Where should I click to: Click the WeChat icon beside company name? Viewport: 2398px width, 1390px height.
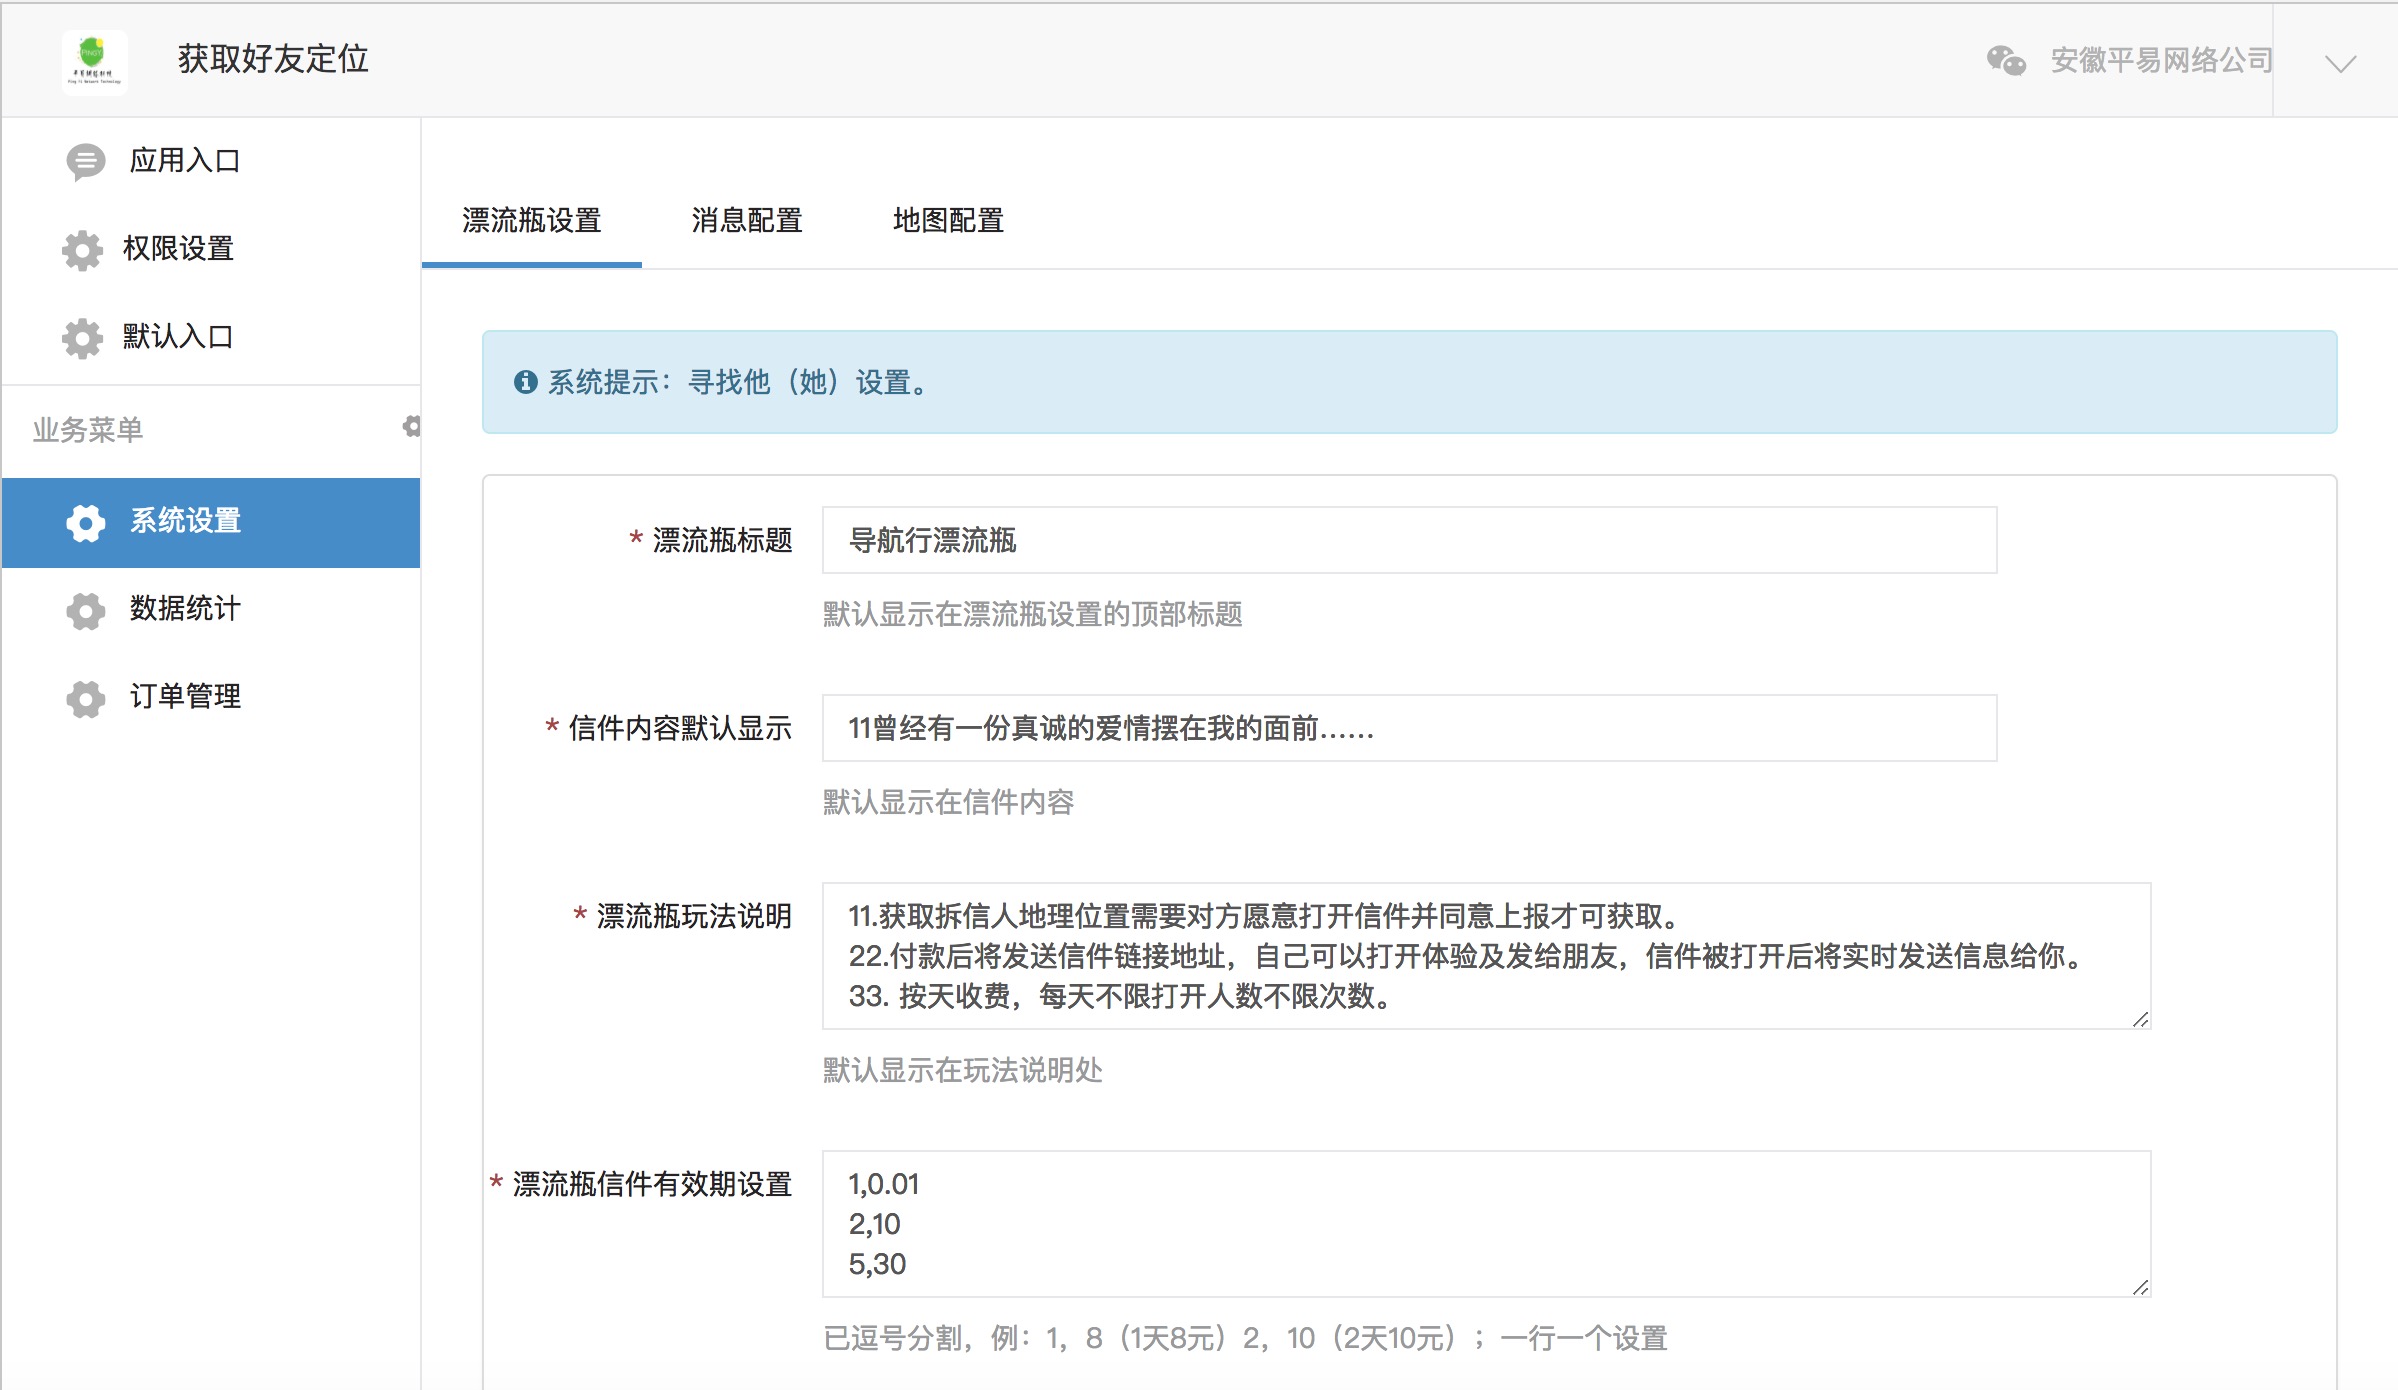pos(2005,61)
